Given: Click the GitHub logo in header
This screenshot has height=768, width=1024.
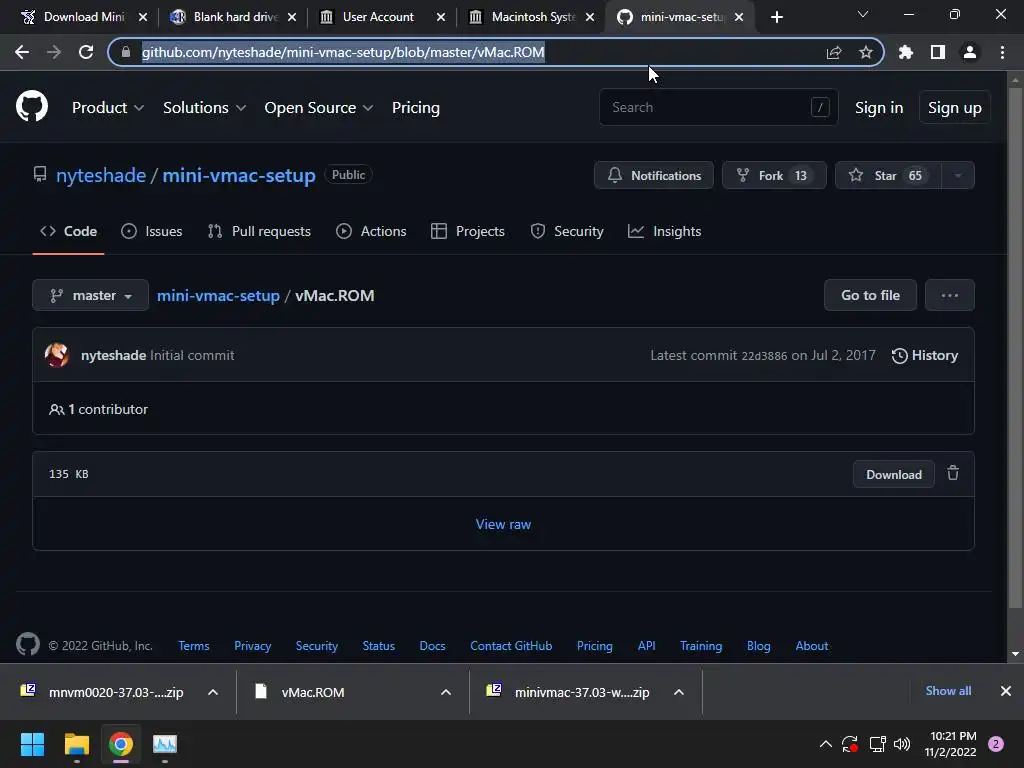Looking at the screenshot, I should [x=31, y=107].
